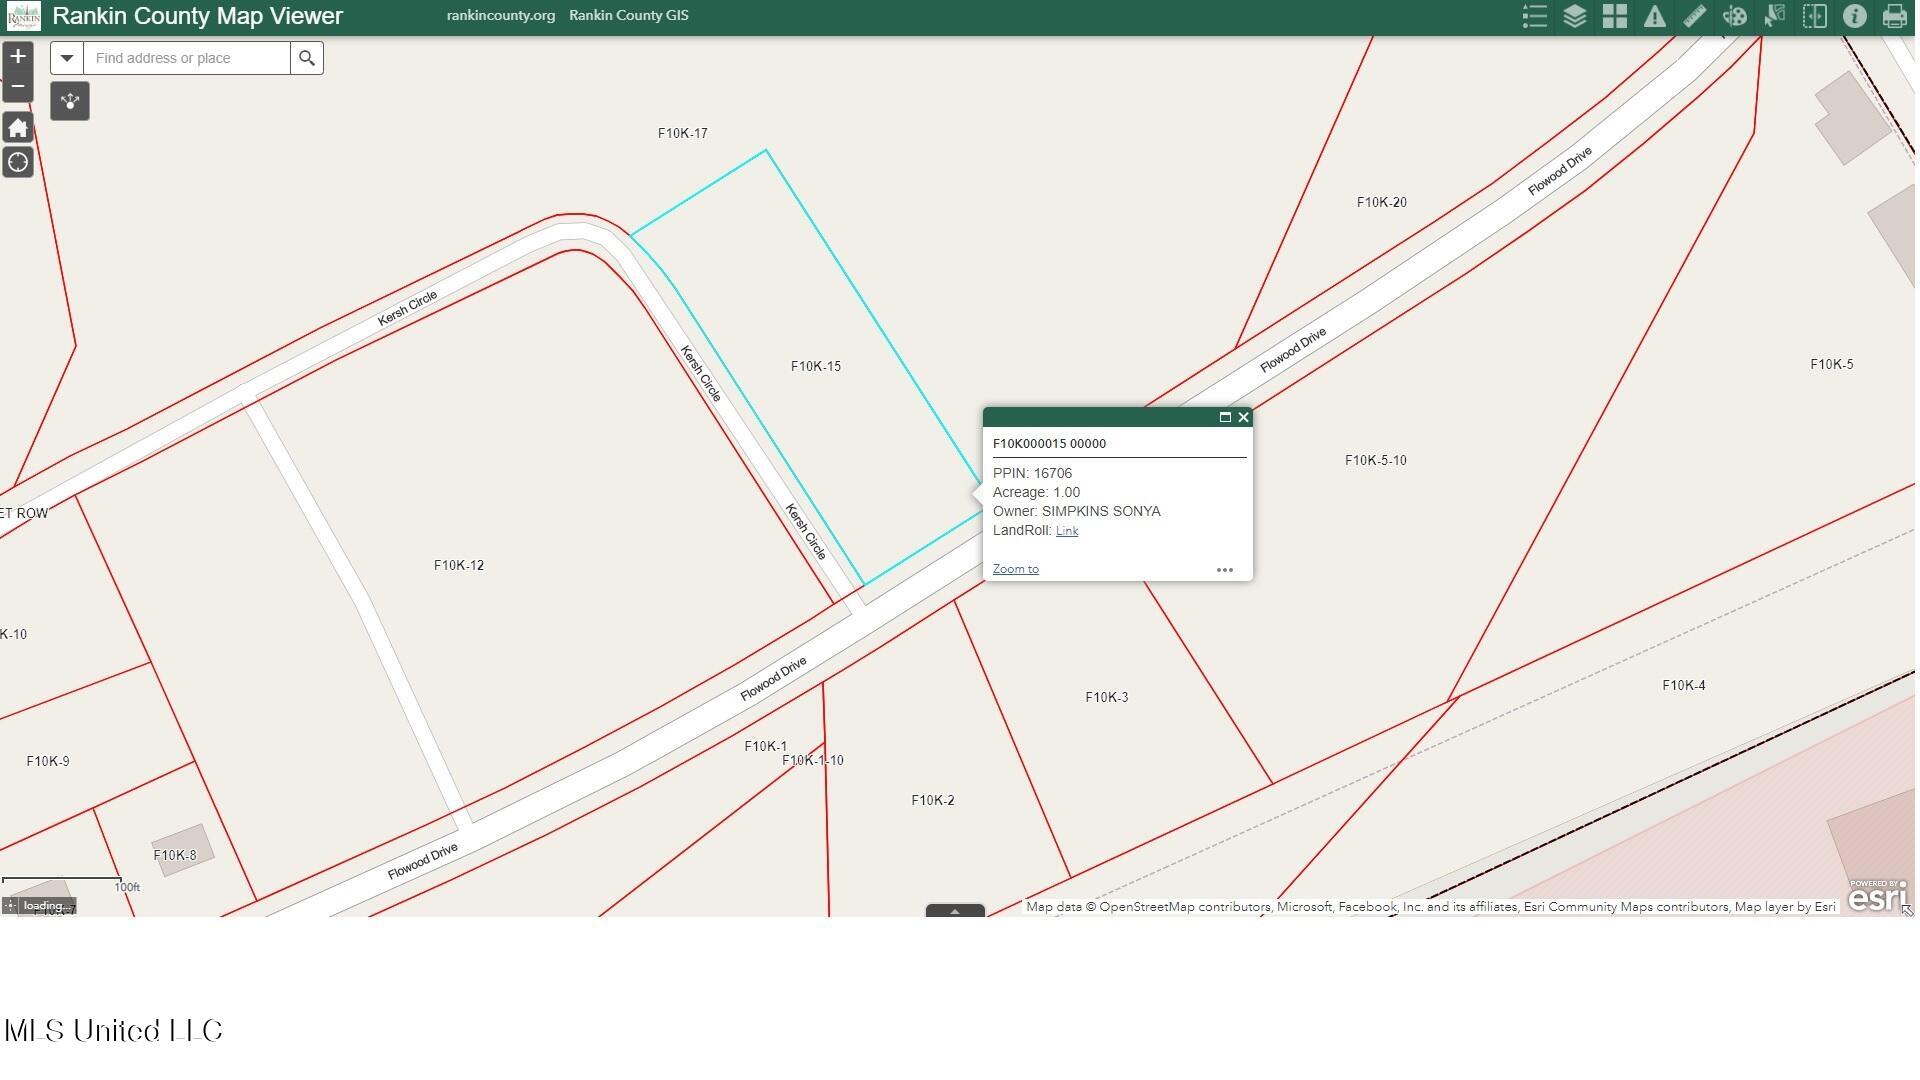1920x1080 pixels.
Task: Click the Rankin County GIS header link
Action: (628, 16)
